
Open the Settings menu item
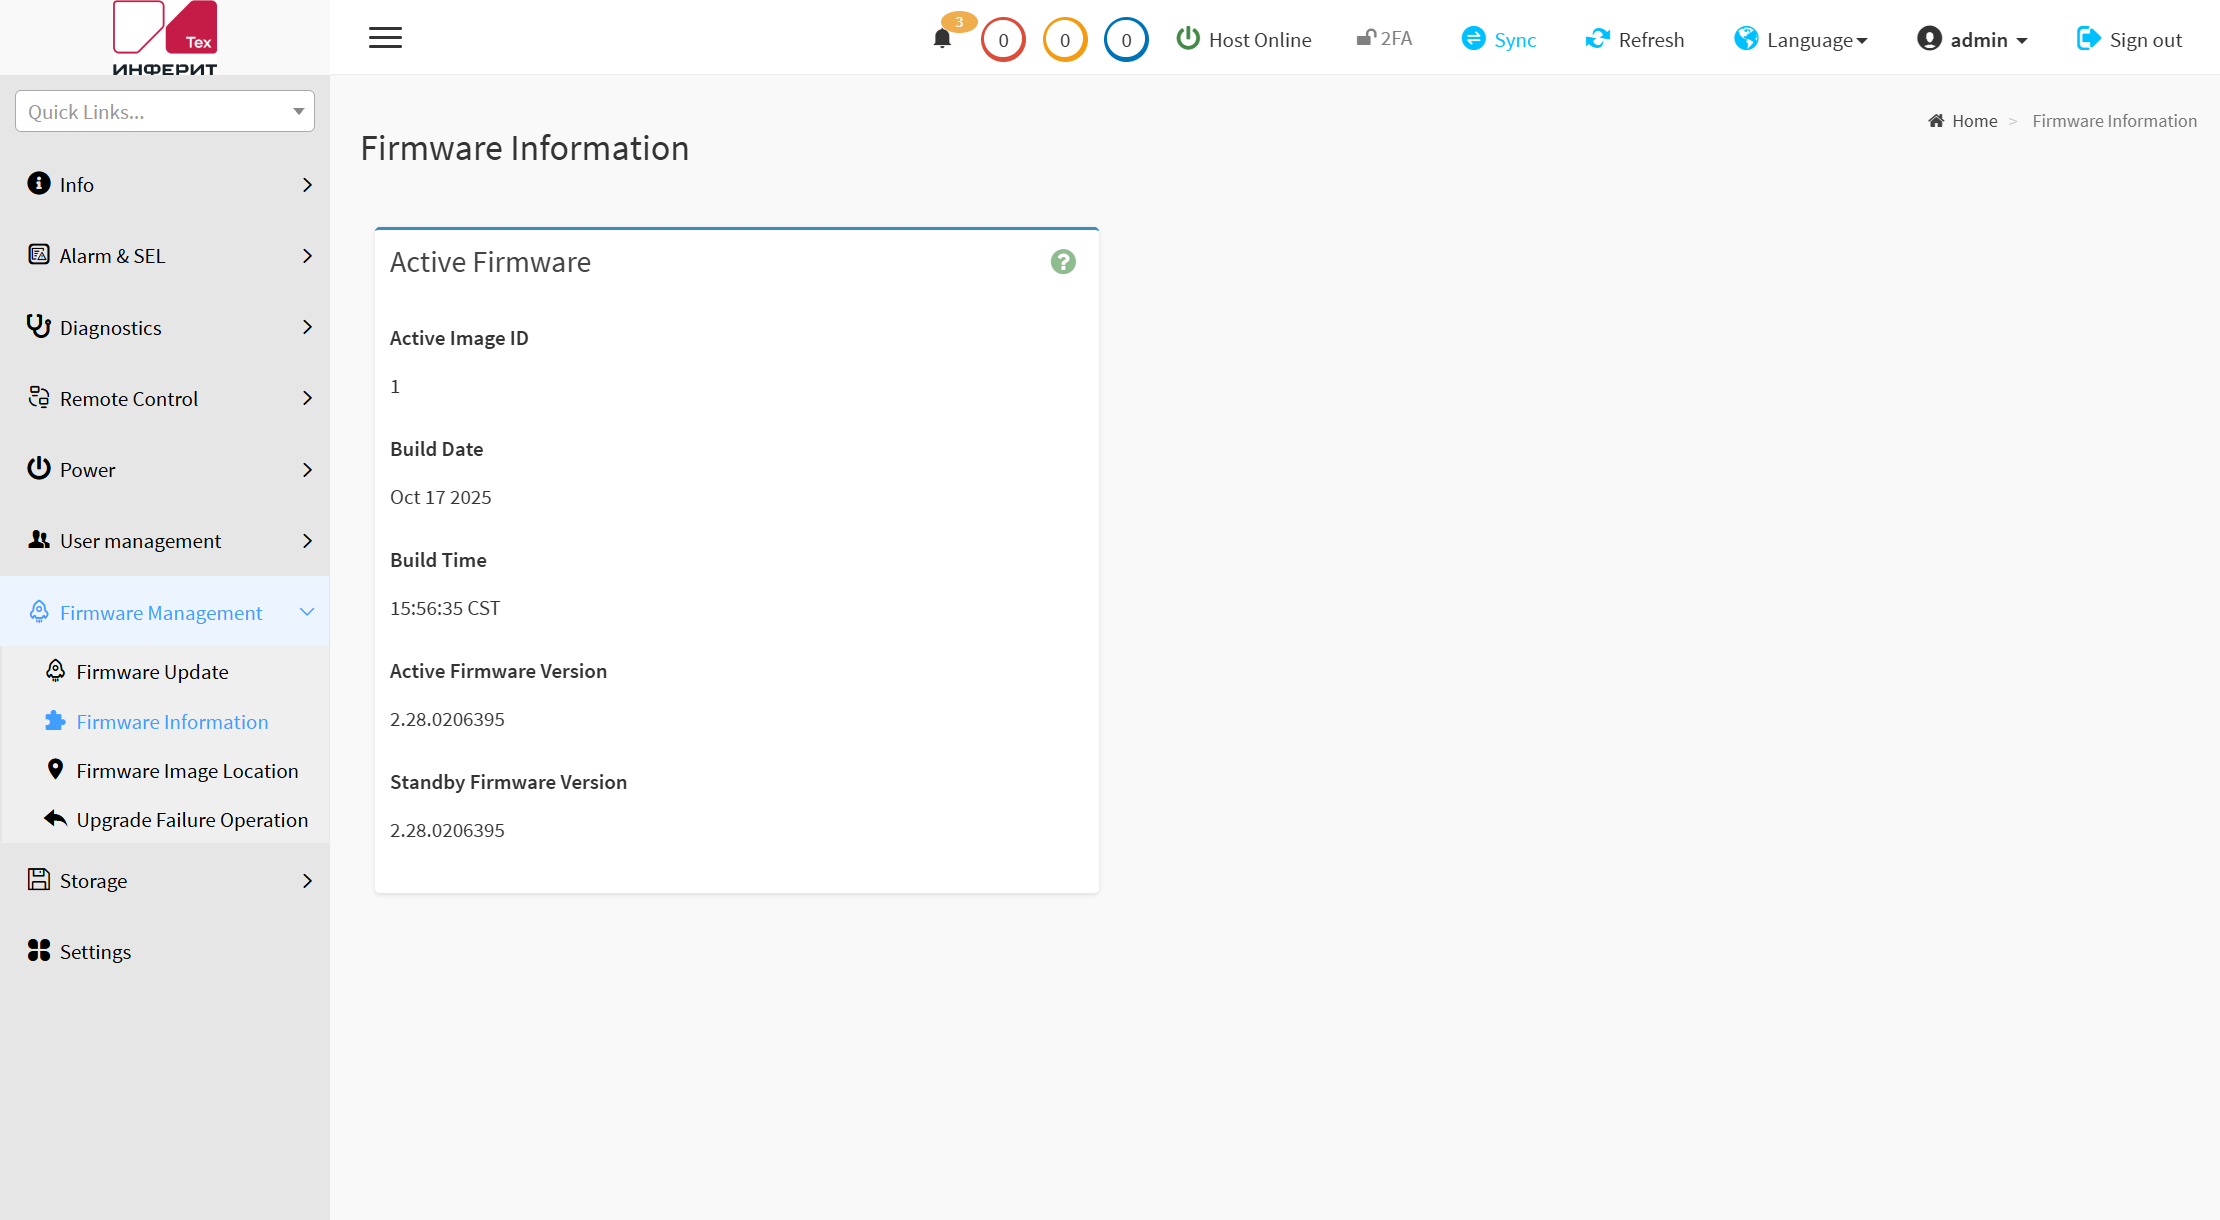pyautogui.click(x=165, y=952)
